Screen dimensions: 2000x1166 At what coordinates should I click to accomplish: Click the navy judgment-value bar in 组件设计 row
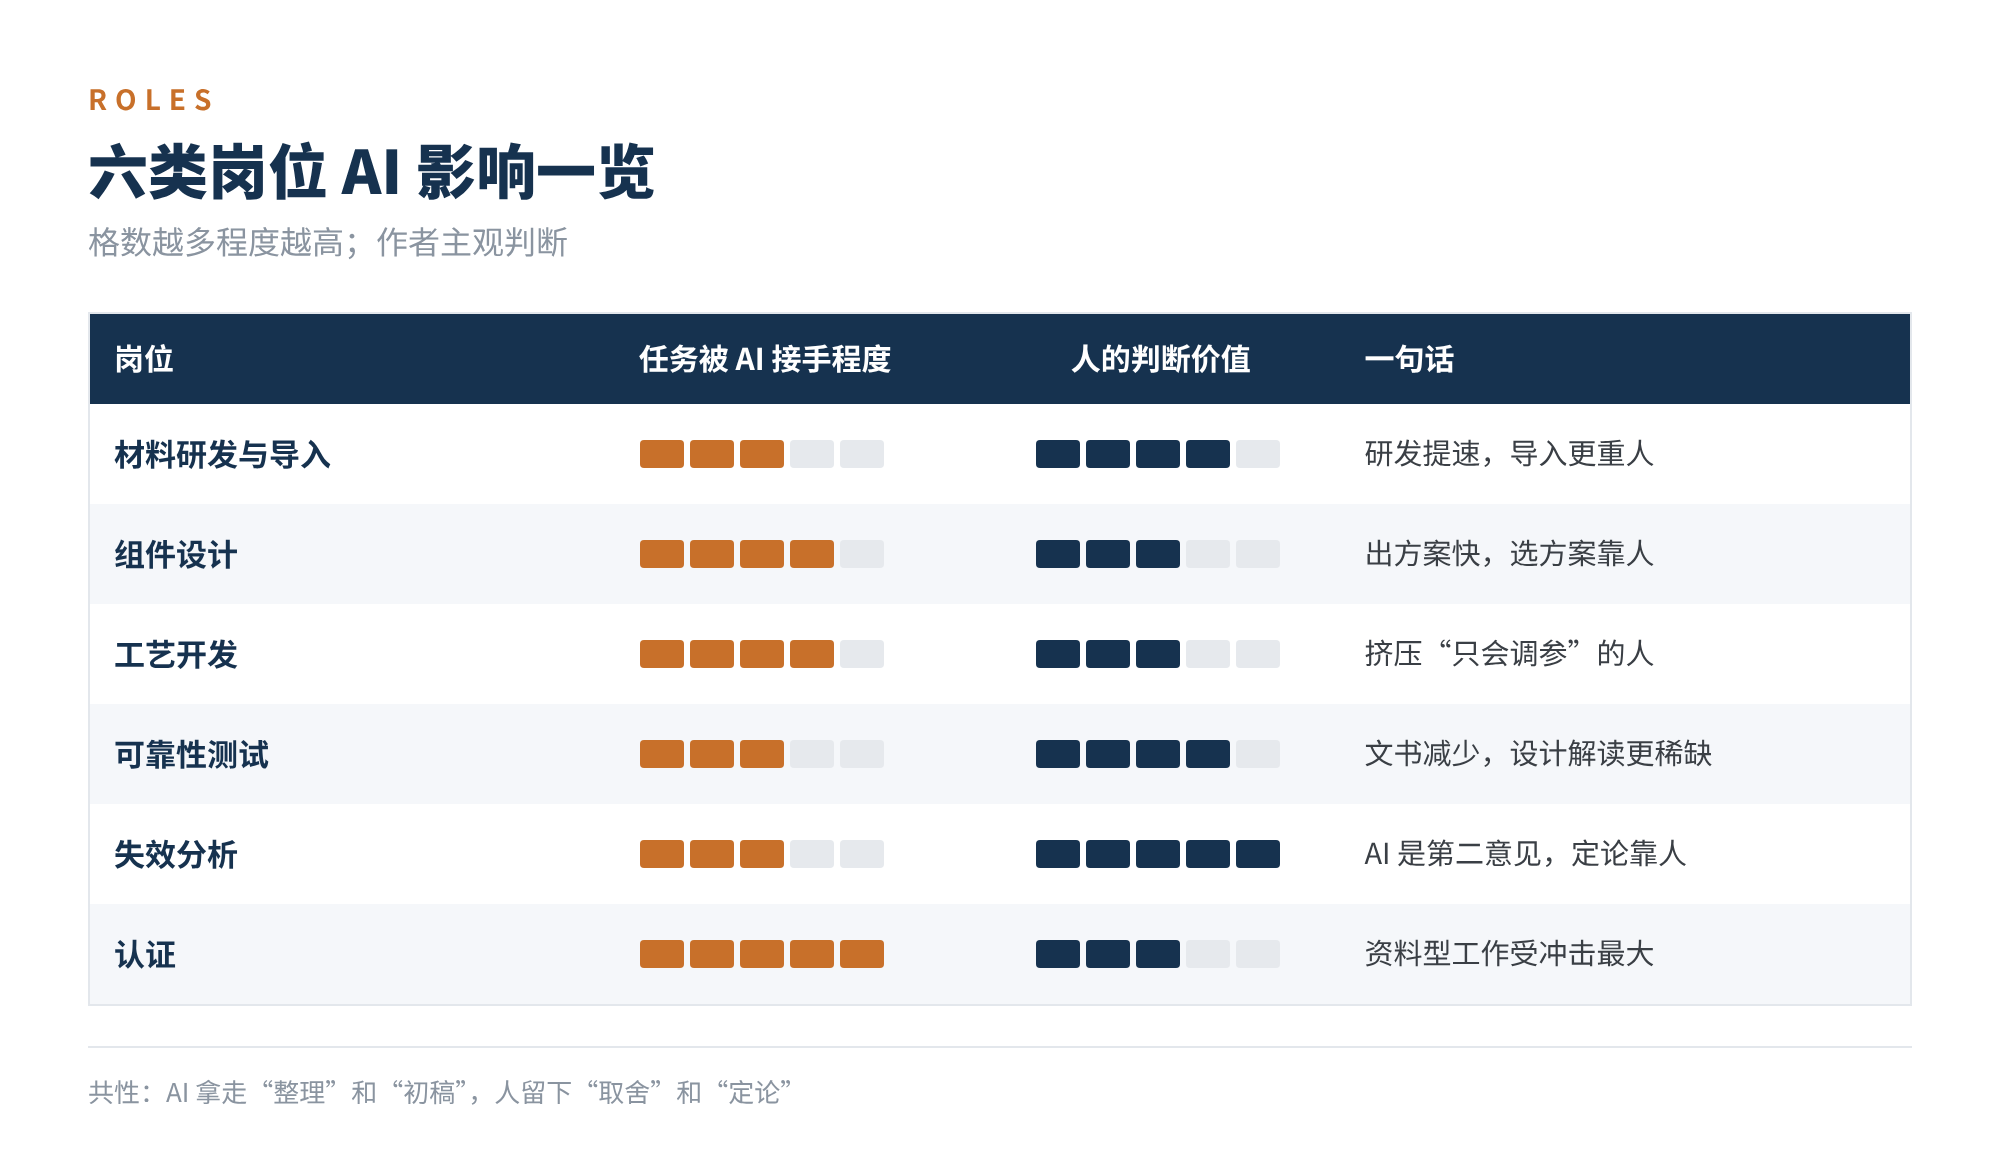1158,554
